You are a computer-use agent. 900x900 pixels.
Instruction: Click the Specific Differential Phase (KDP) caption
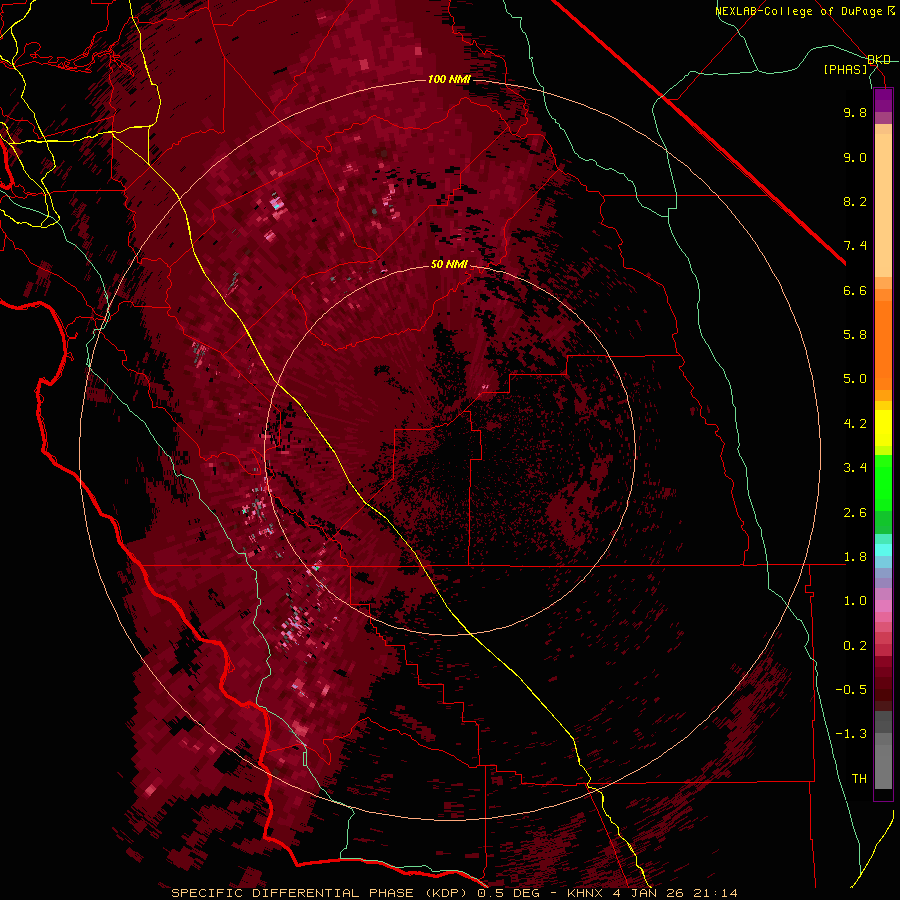click(x=454, y=893)
